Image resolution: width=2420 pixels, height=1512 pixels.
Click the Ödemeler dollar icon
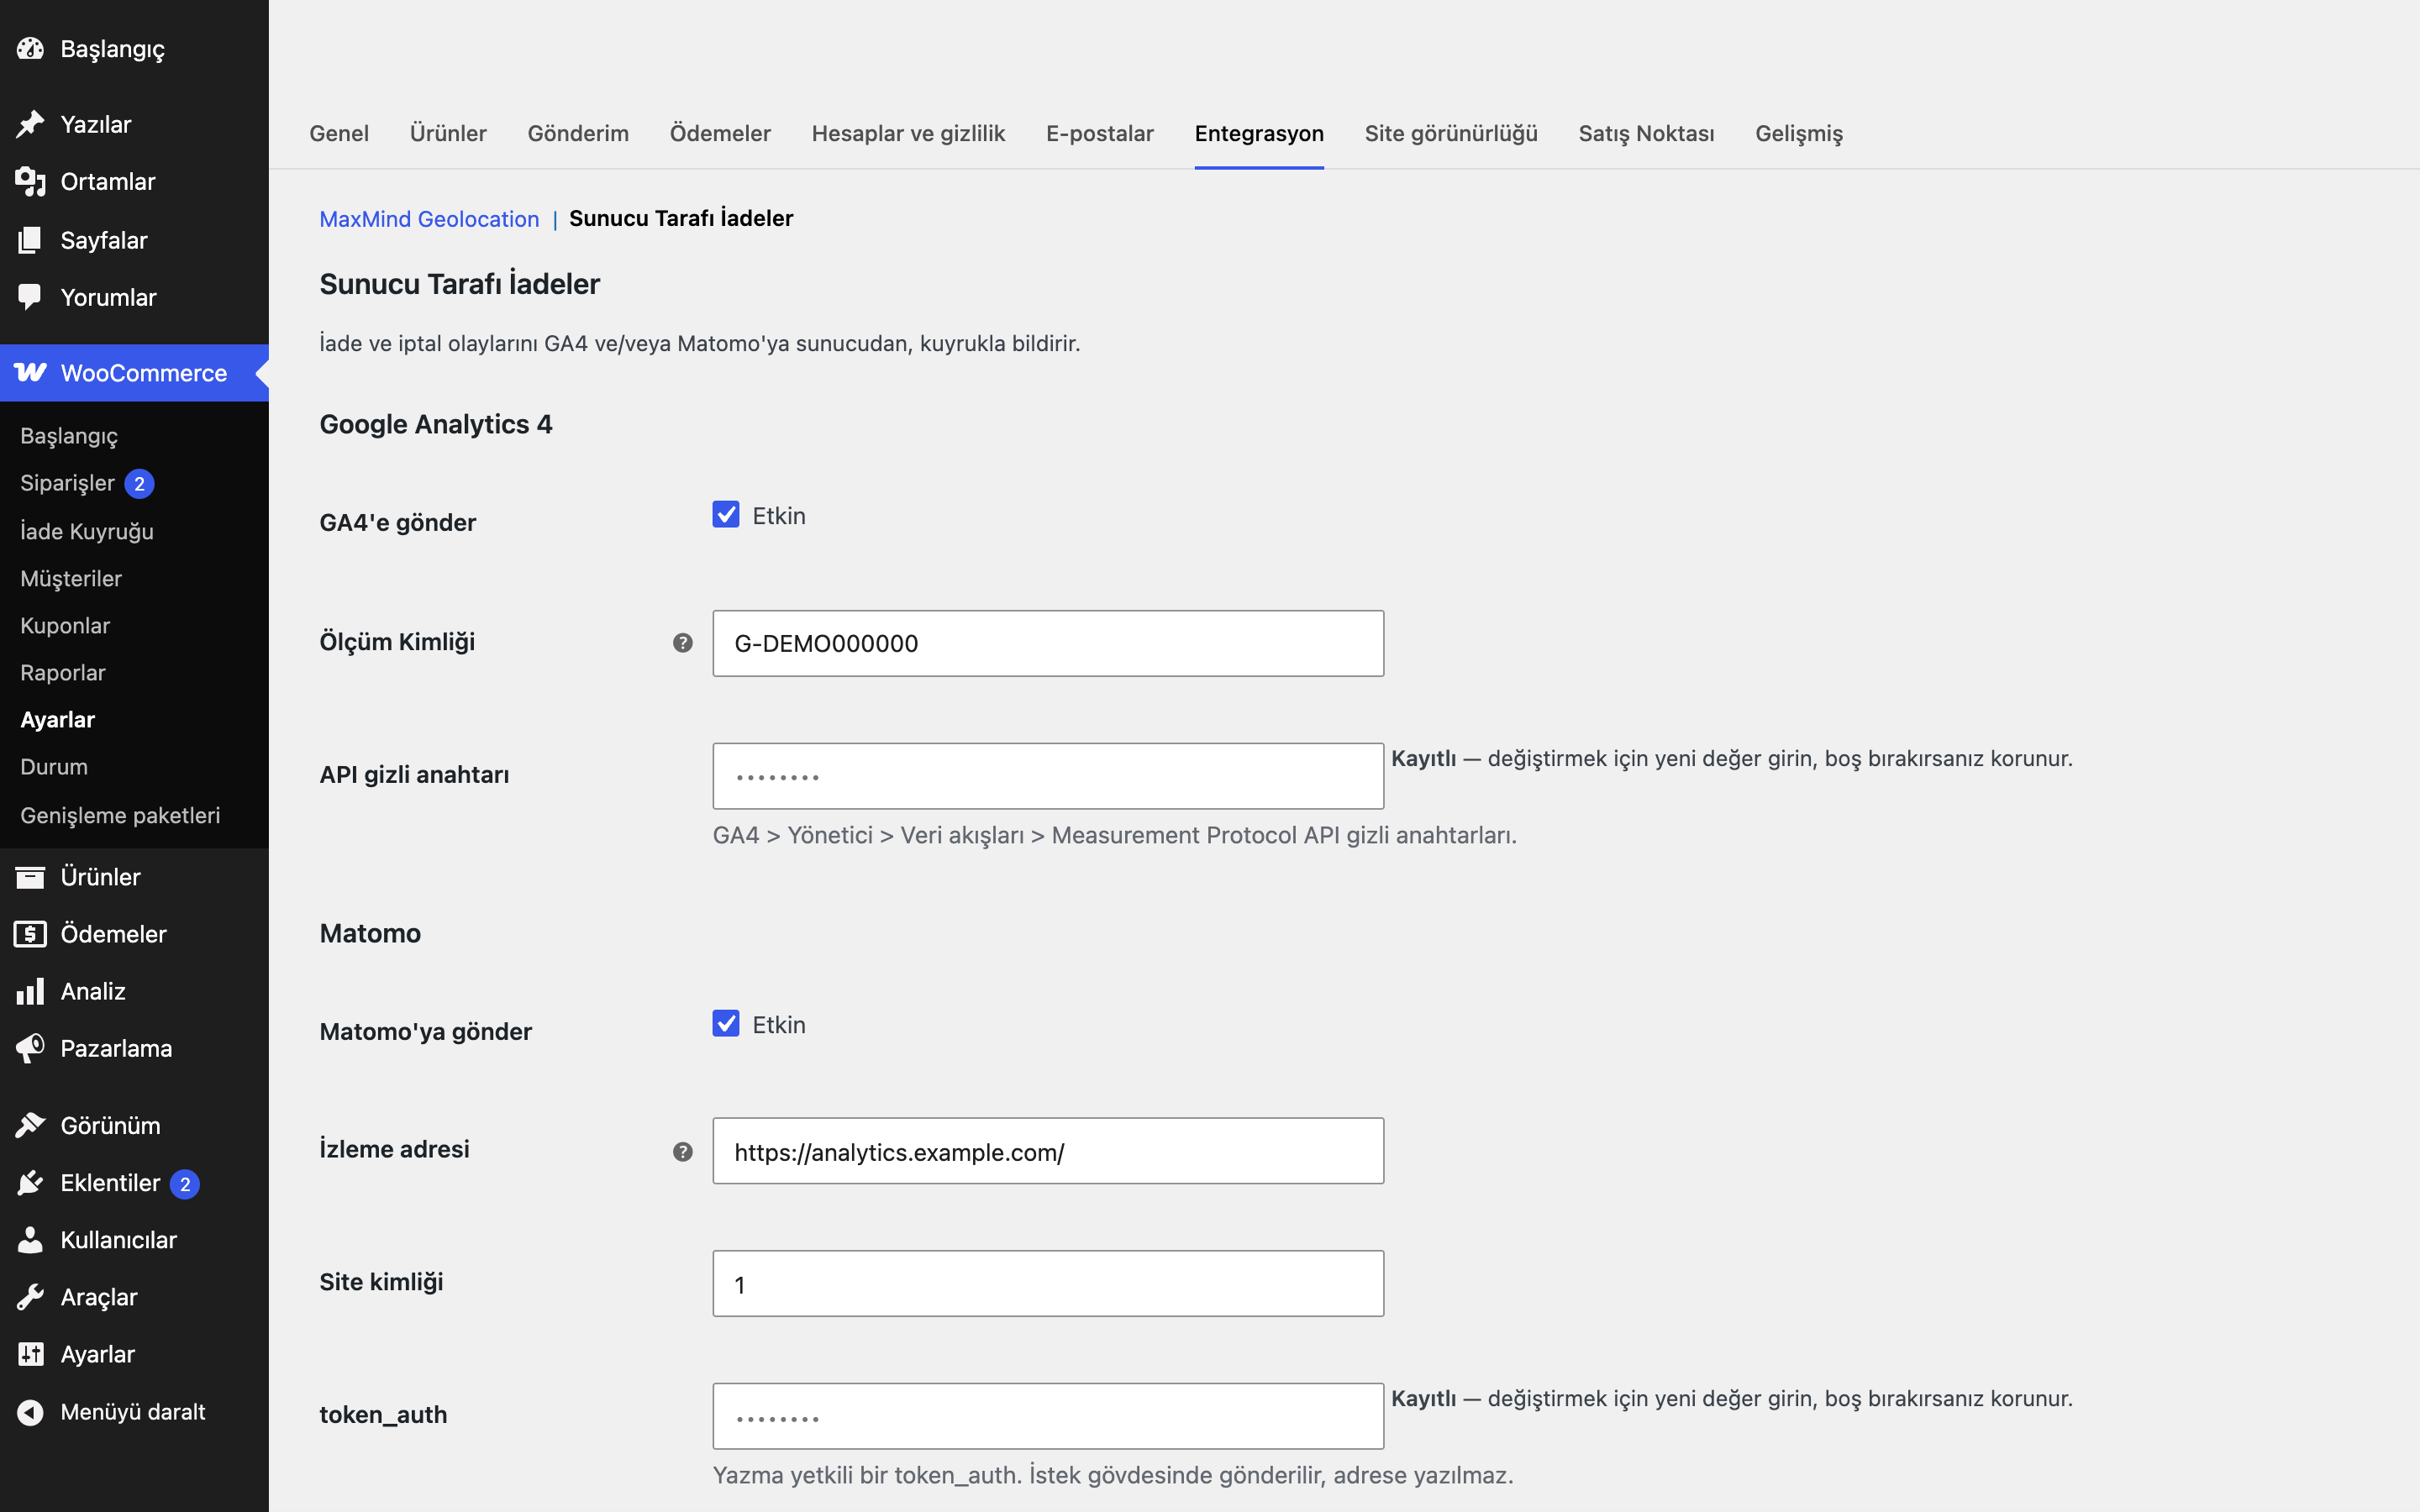tap(30, 934)
